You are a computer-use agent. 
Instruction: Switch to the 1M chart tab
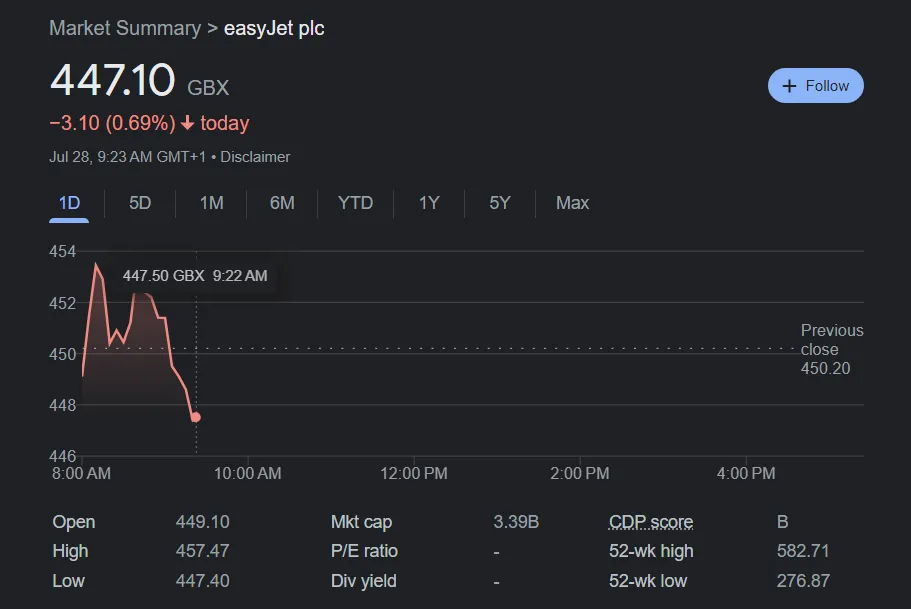click(211, 203)
